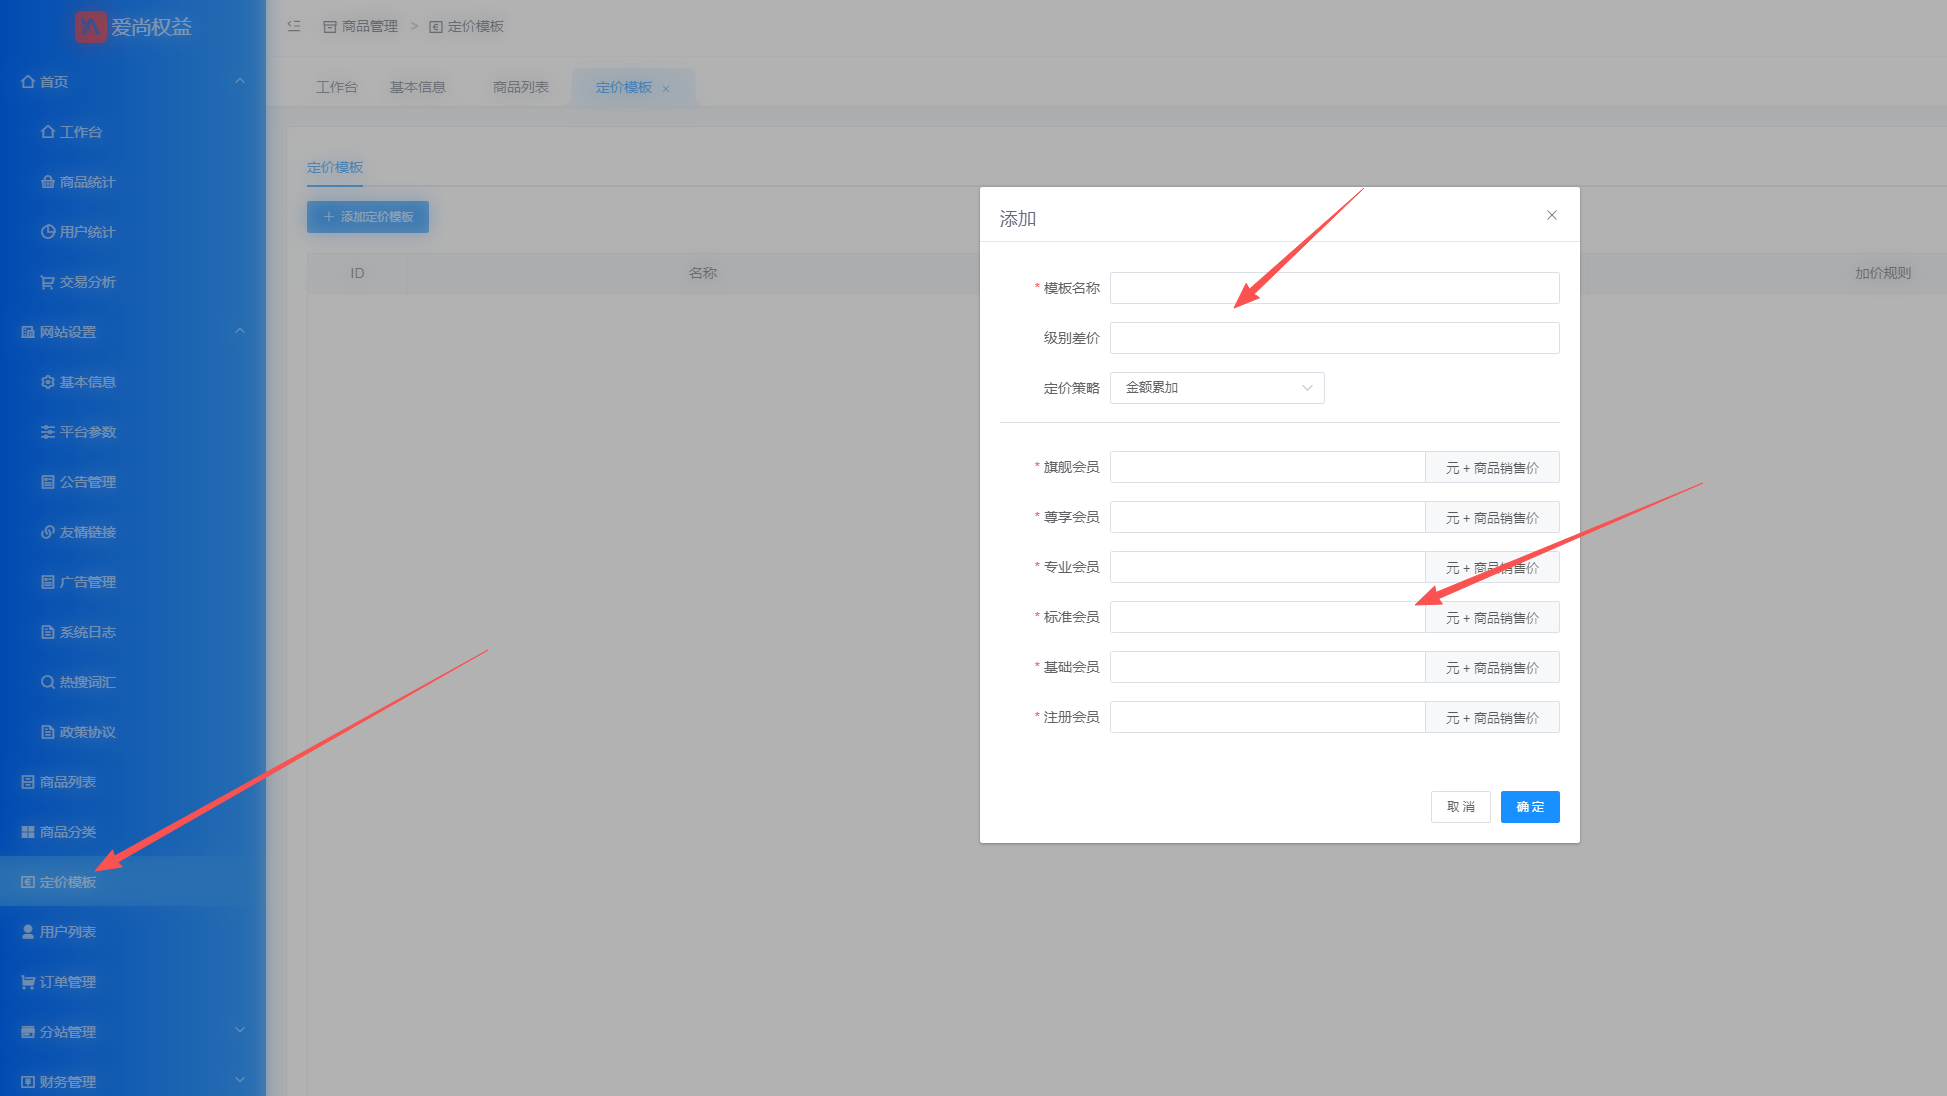
Task: Switch to the 基本信息 tab
Action: pos(417,87)
